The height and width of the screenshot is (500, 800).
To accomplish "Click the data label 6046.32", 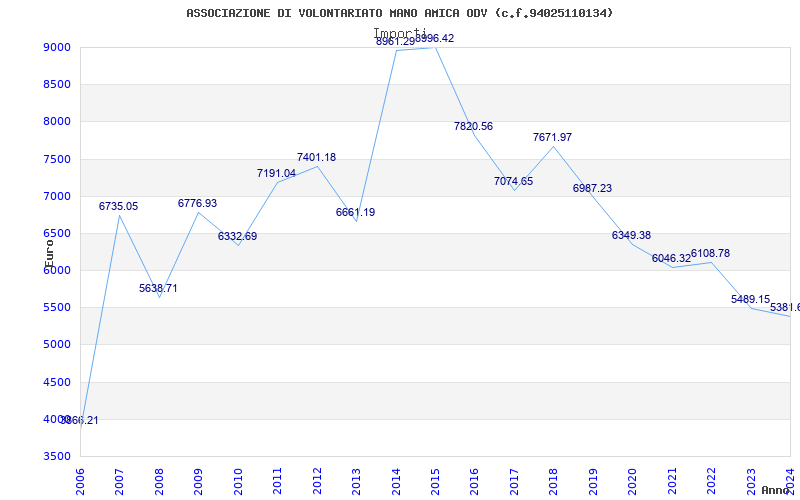I will (671, 259).
